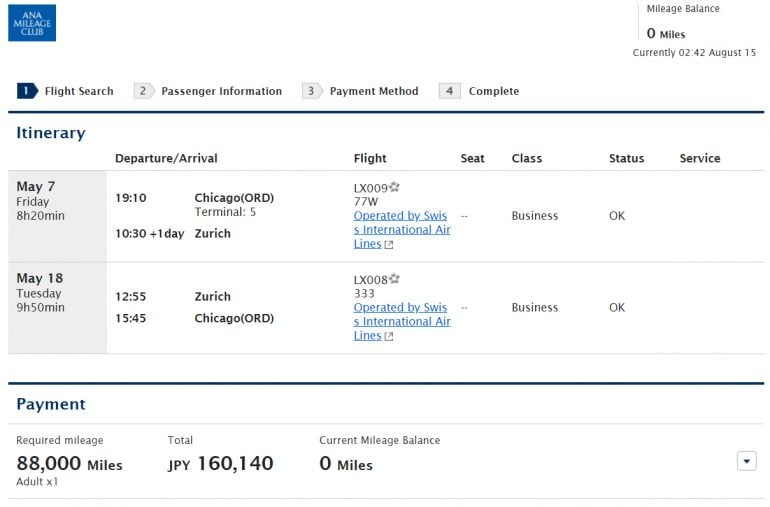Go to the Passenger Information step
Screen dimensions: 770x507
point(221,91)
